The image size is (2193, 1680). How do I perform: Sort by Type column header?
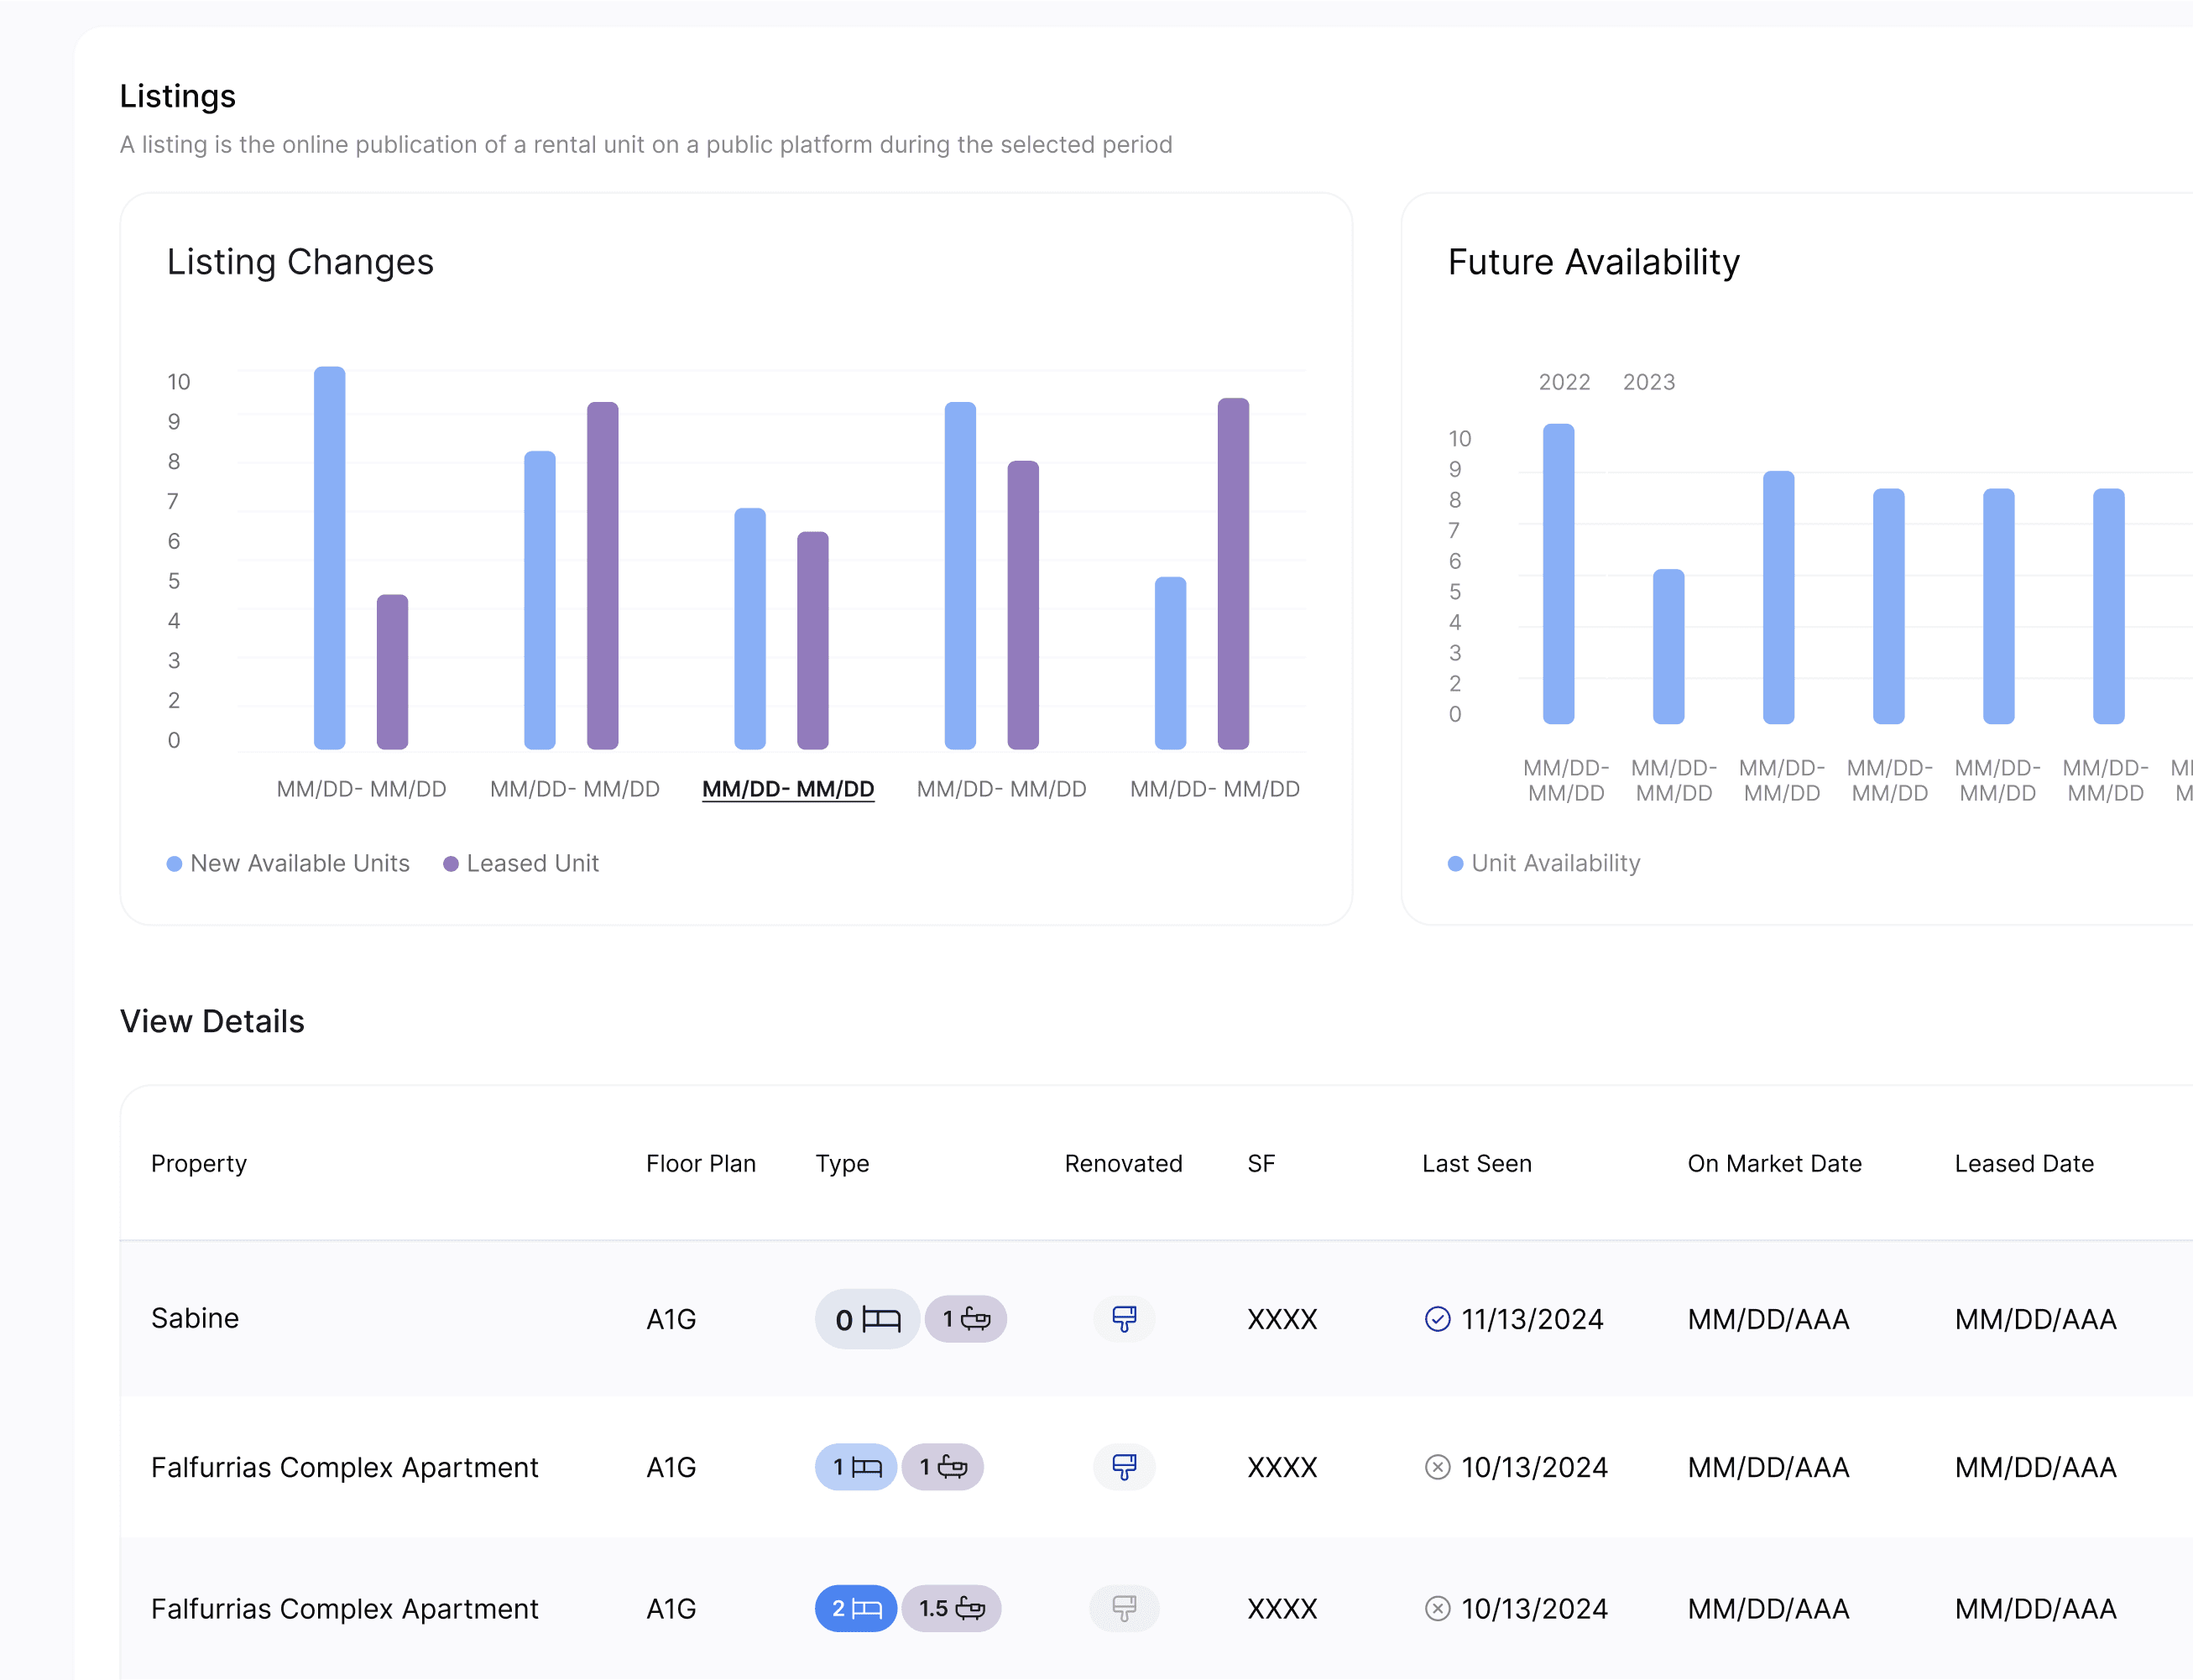842,1163
